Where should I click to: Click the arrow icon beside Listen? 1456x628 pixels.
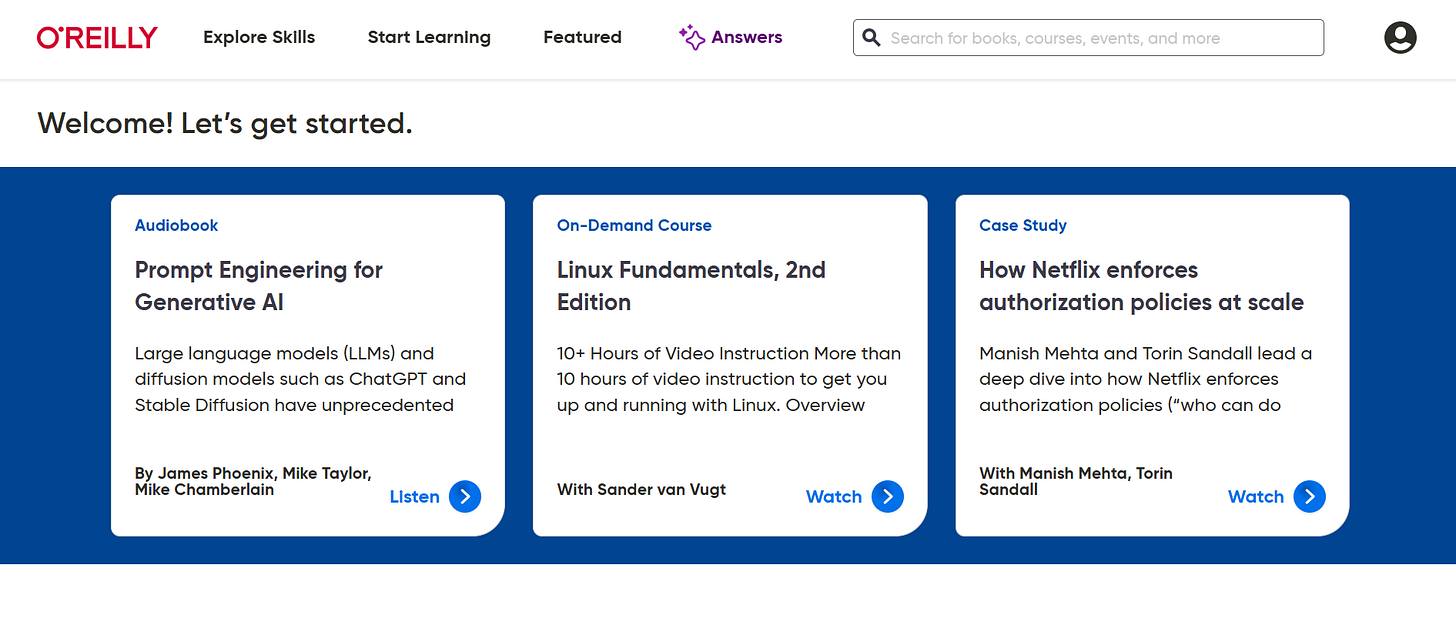(465, 497)
